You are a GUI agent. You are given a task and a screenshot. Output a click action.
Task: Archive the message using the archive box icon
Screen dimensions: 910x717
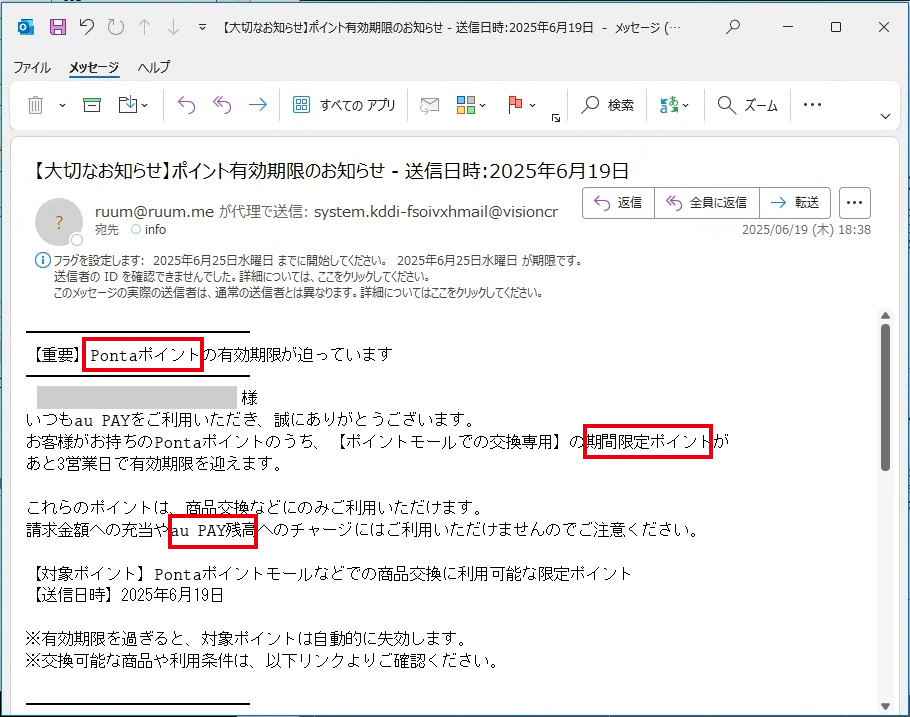coord(92,105)
